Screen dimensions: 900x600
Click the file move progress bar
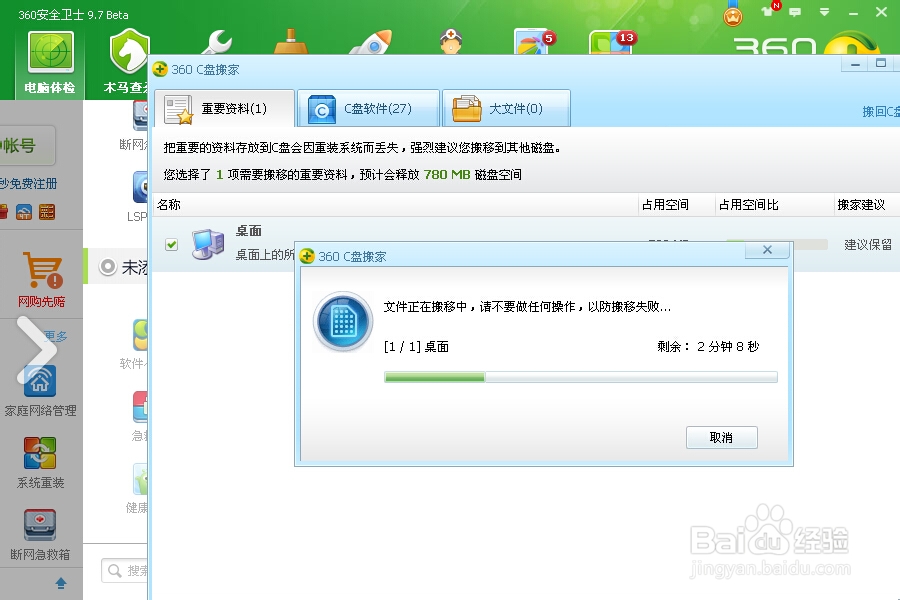[x=580, y=377]
